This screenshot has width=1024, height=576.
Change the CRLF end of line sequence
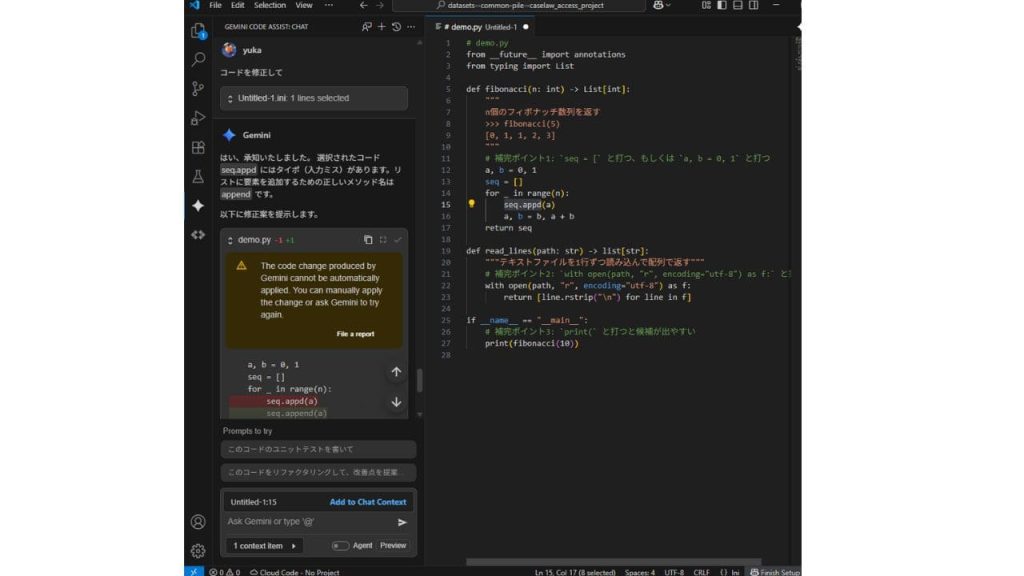point(701,572)
